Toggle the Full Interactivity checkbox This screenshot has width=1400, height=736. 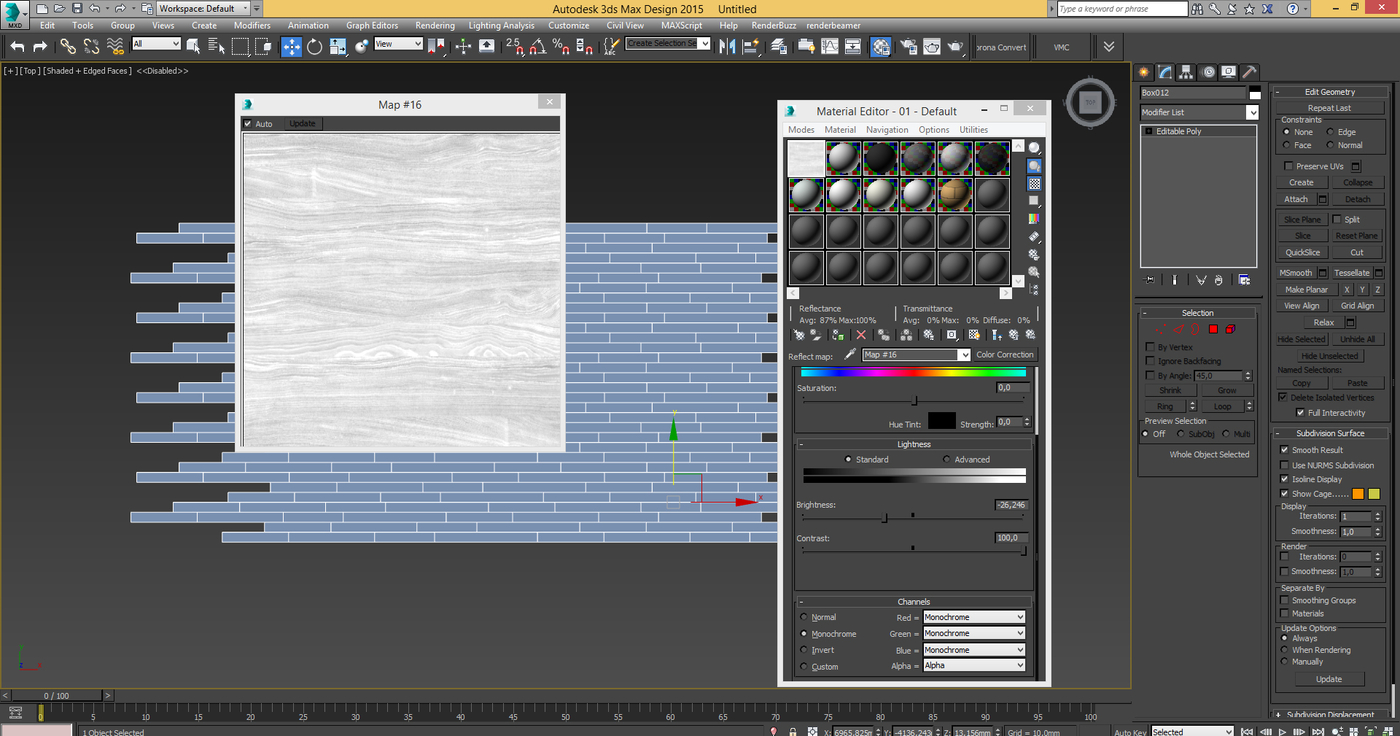pyautogui.click(x=1300, y=412)
